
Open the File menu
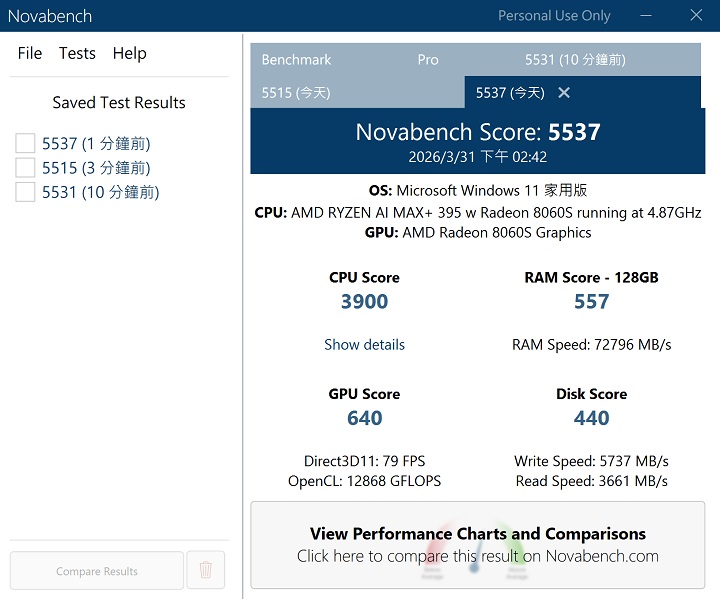pos(30,54)
